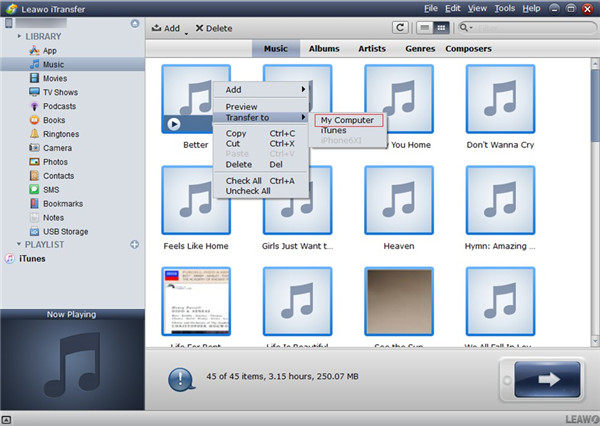
Task: Switch to list view layout
Action: (425, 28)
